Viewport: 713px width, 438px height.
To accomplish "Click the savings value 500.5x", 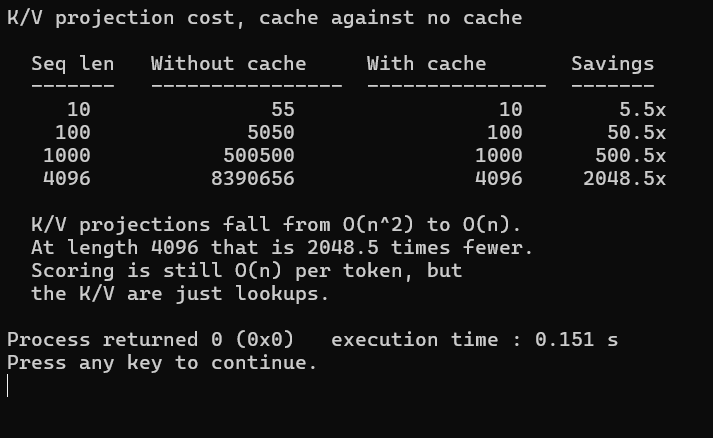I will click(x=630, y=156).
